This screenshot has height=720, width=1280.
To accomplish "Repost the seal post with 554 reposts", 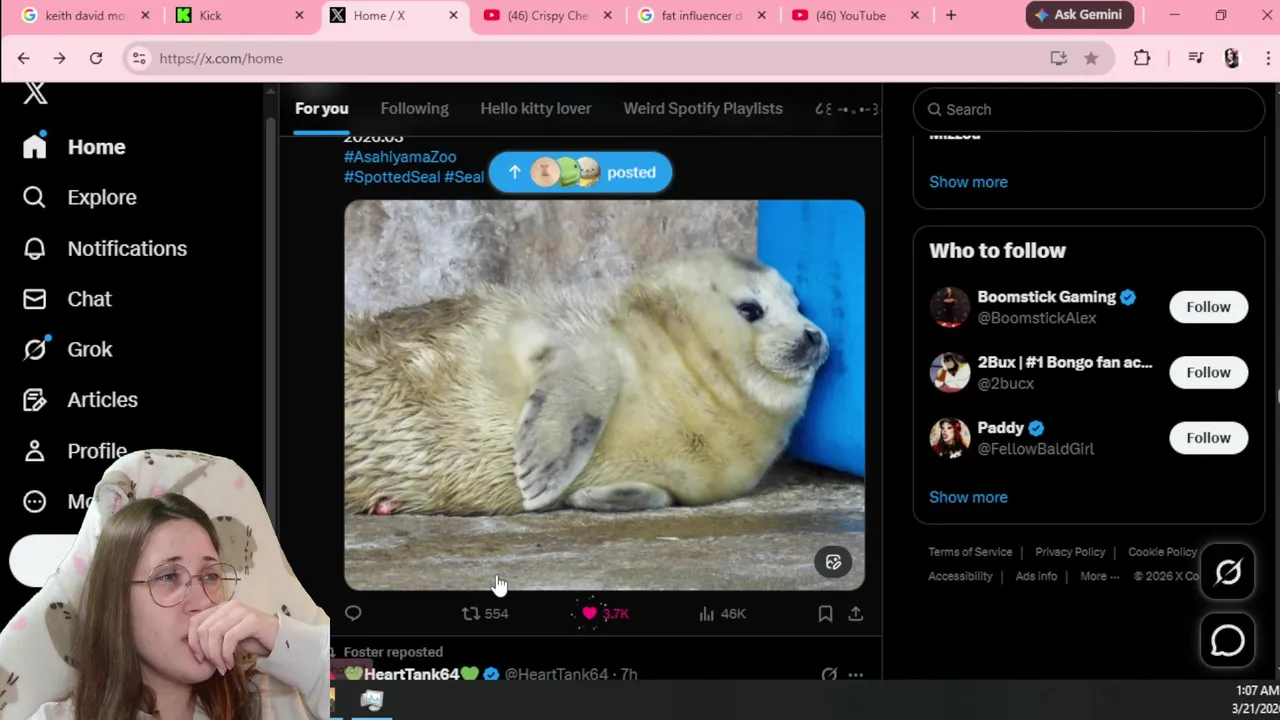I will click(485, 614).
